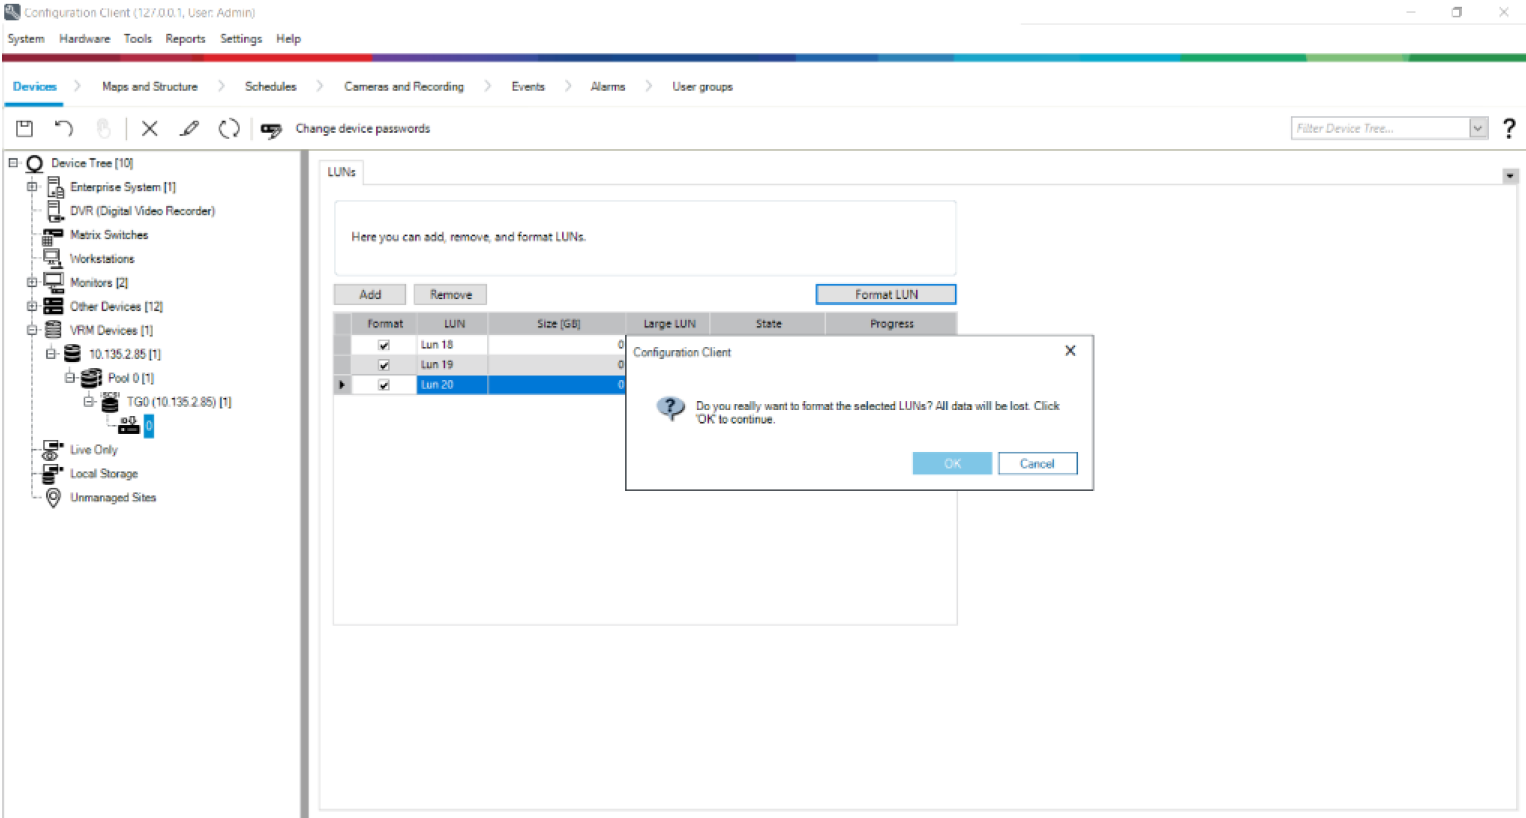The image size is (1526, 818).
Task: Switch to Cameras and Recording tab
Action: (x=404, y=87)
